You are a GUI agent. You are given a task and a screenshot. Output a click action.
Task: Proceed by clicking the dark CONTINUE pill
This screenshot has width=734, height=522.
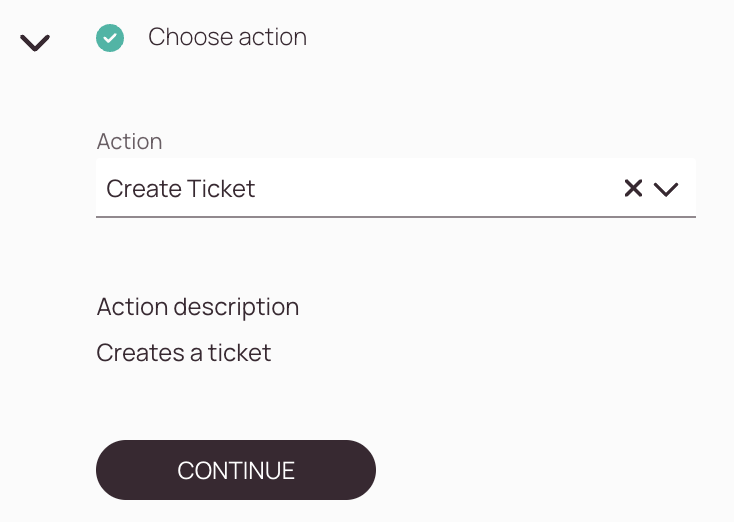click(236, 470)
